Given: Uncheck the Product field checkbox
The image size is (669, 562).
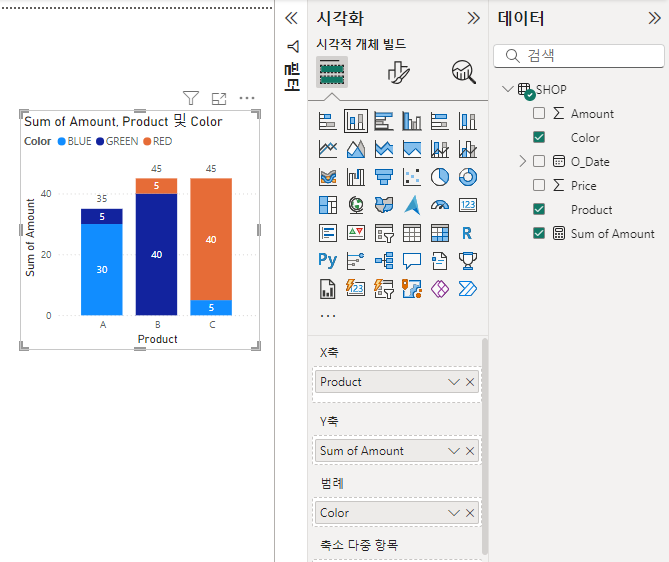Looking at the screenshot, I should point(539,209).
